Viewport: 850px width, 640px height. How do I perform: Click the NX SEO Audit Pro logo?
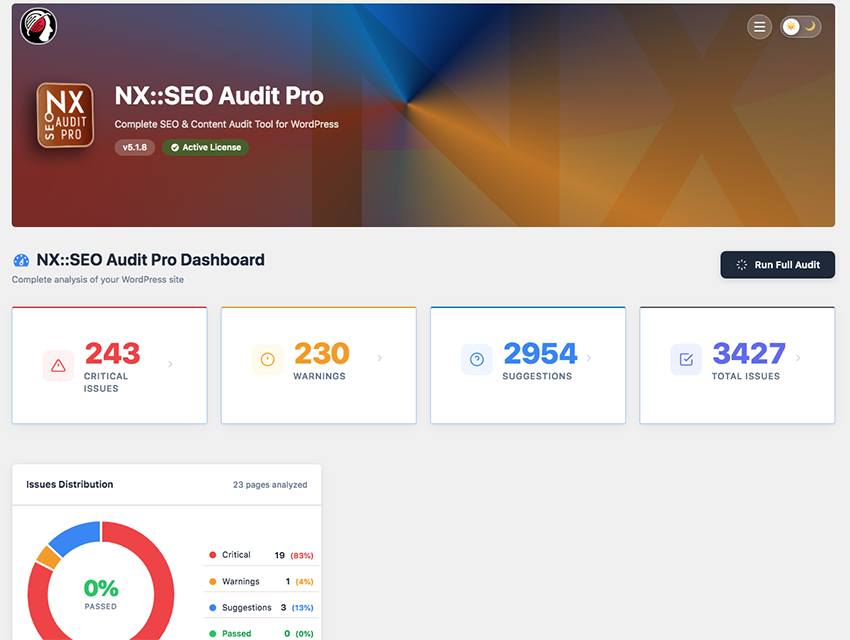(x=65, y=115)
